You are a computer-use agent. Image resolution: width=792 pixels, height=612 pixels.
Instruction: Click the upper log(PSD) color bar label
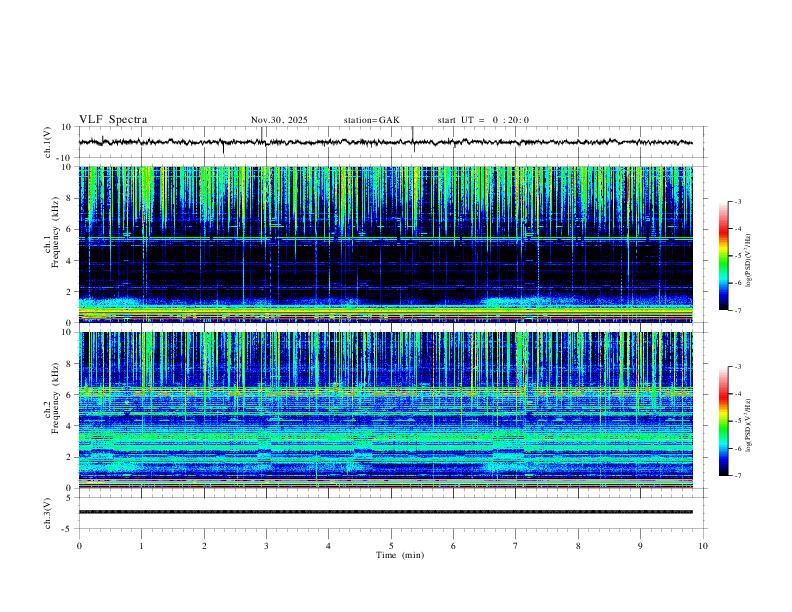coord(748,260)
